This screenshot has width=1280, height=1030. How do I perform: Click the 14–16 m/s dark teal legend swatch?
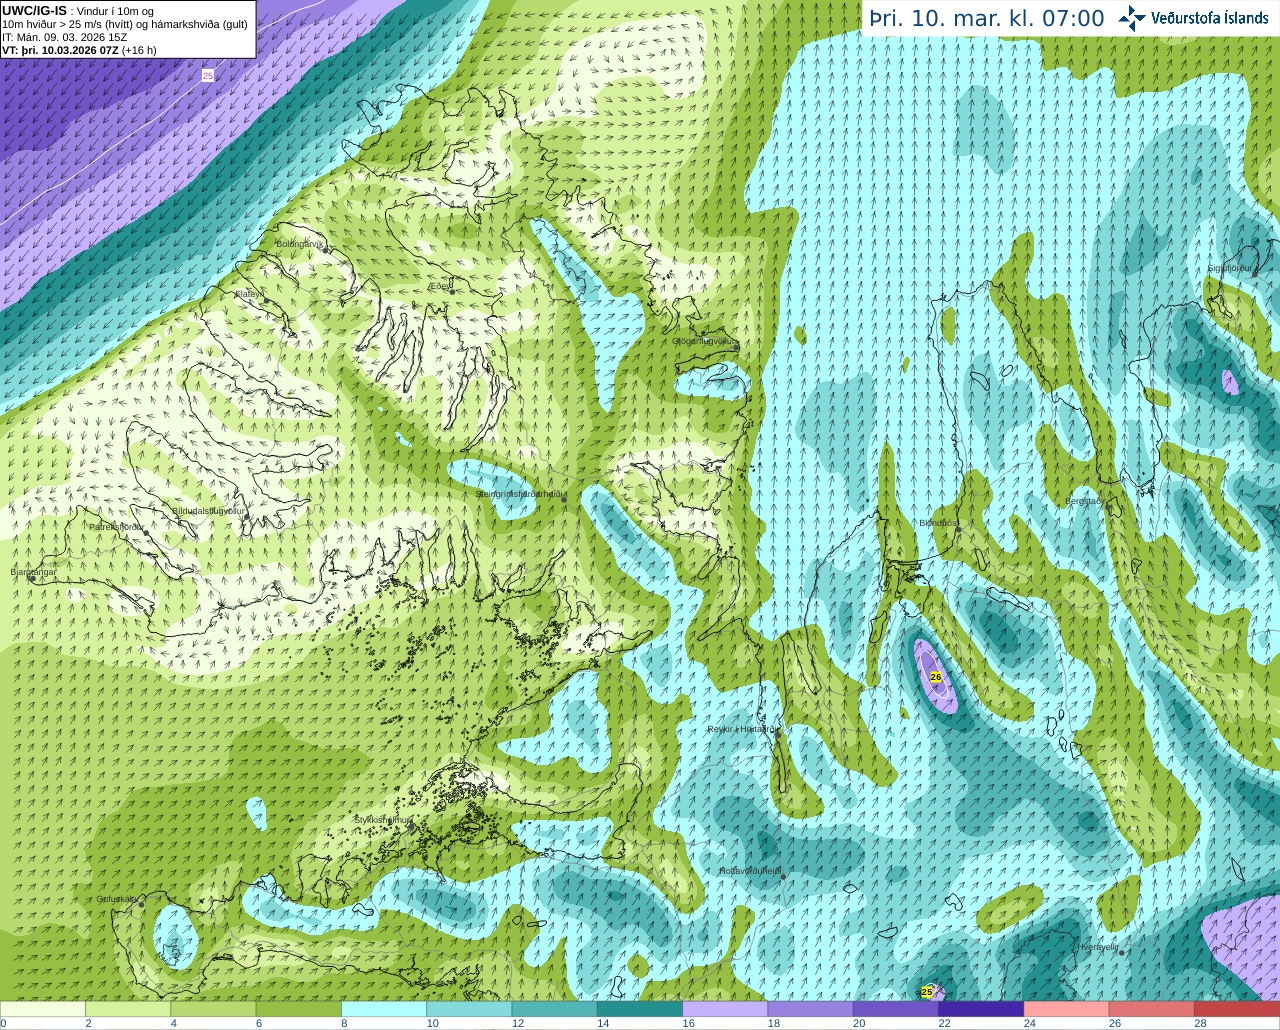tap(640, 1009)
